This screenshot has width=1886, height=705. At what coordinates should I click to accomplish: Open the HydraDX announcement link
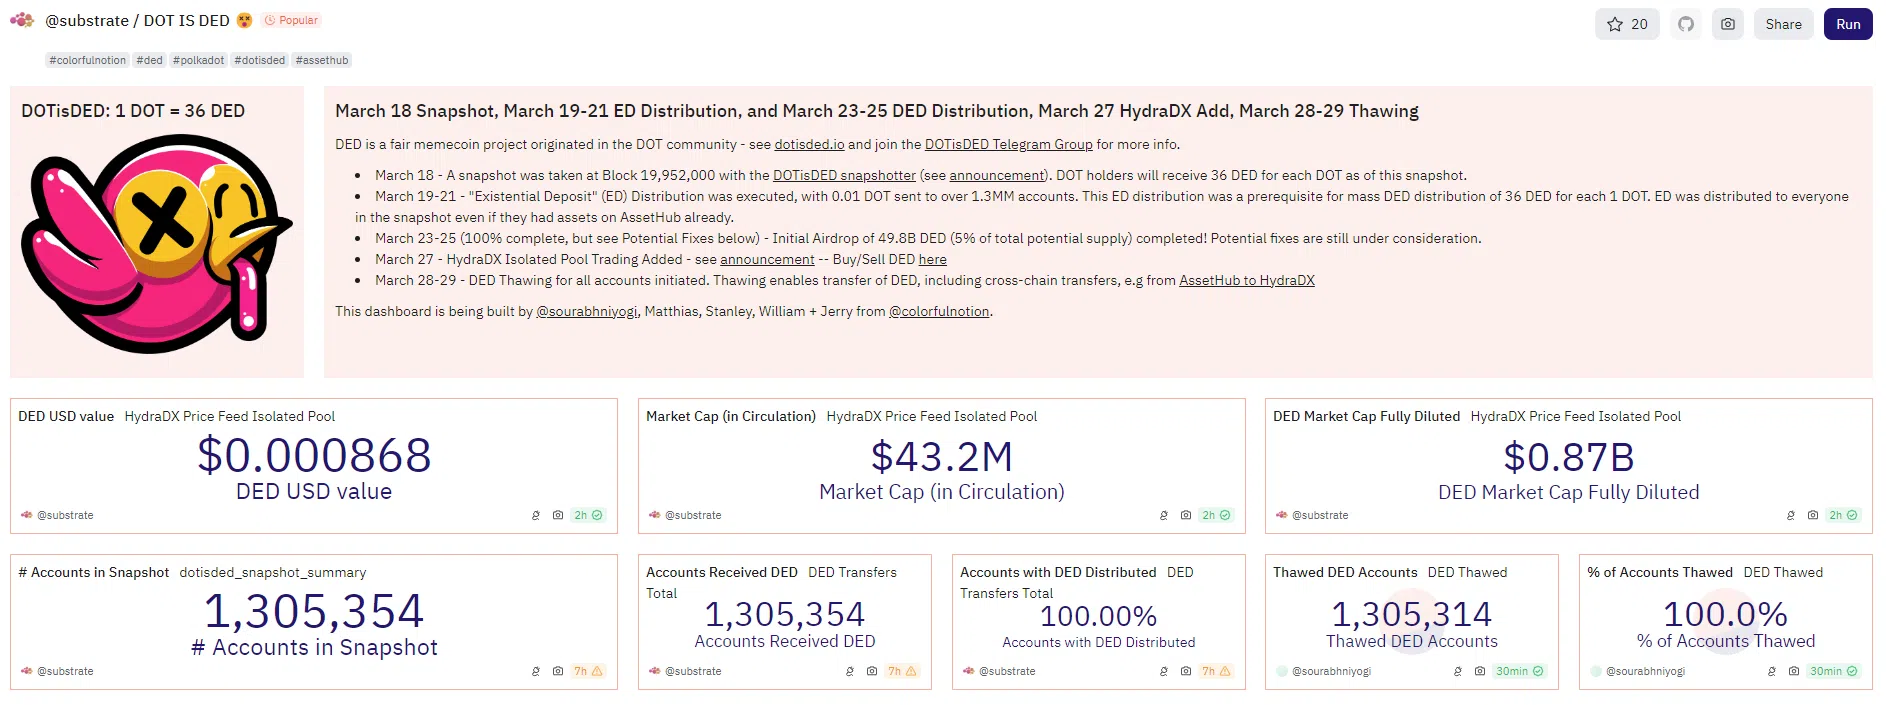[x=767, y=260]
